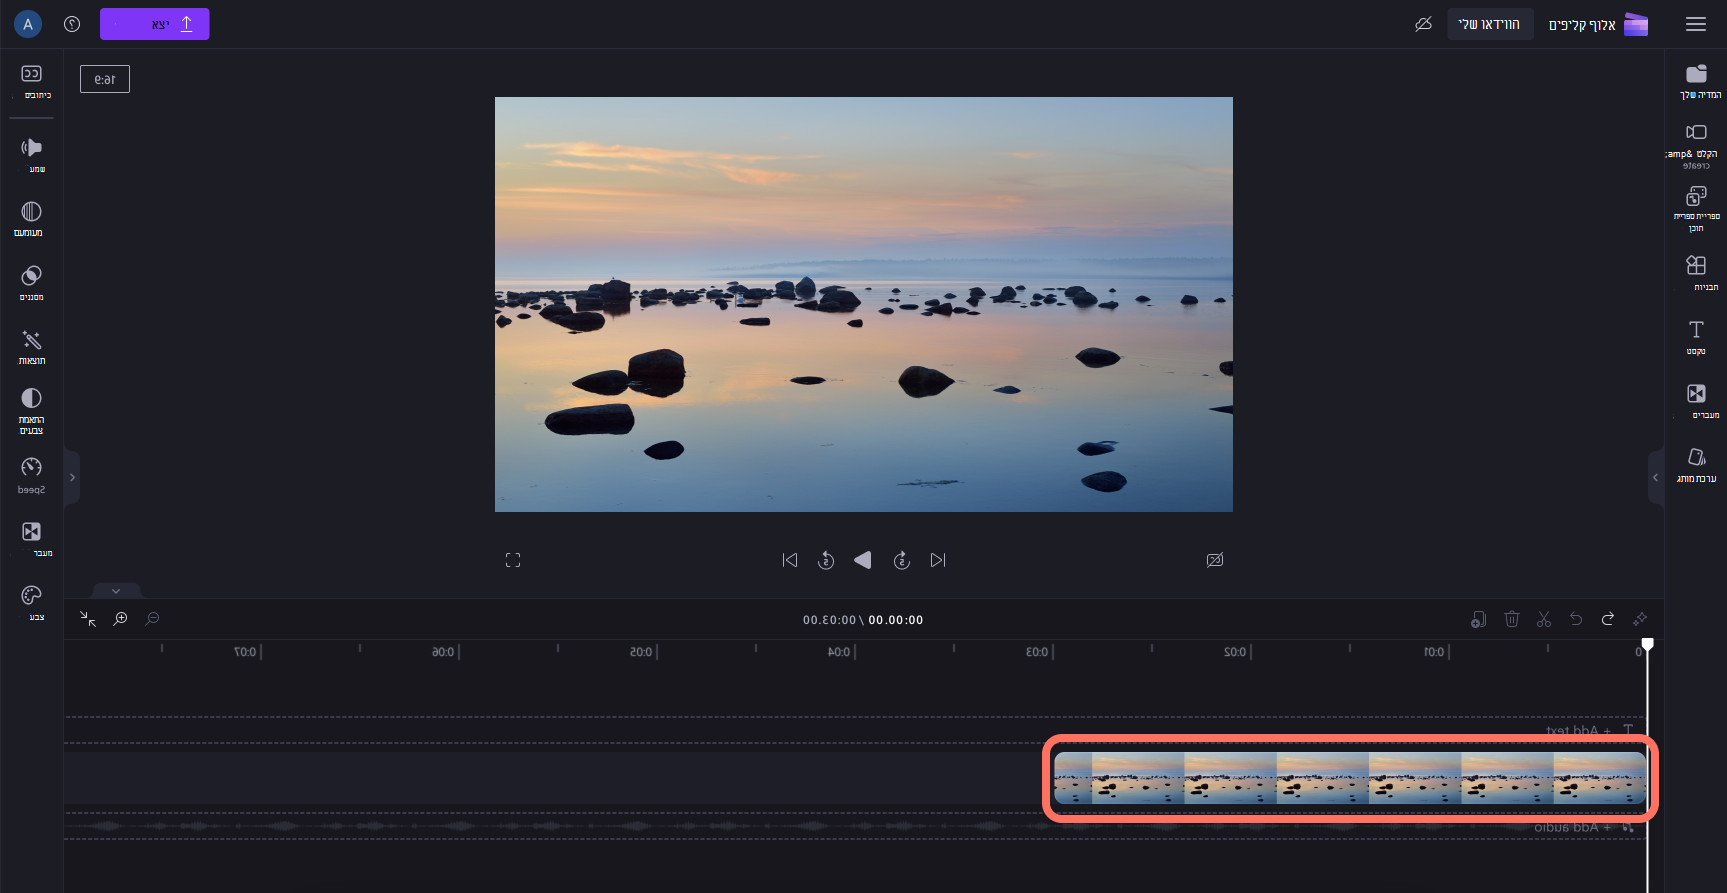Viewport: 1727px width, 893px height.
Task: Zoom out of the timeline with the minus magnifier
Action: coord(152,619)
